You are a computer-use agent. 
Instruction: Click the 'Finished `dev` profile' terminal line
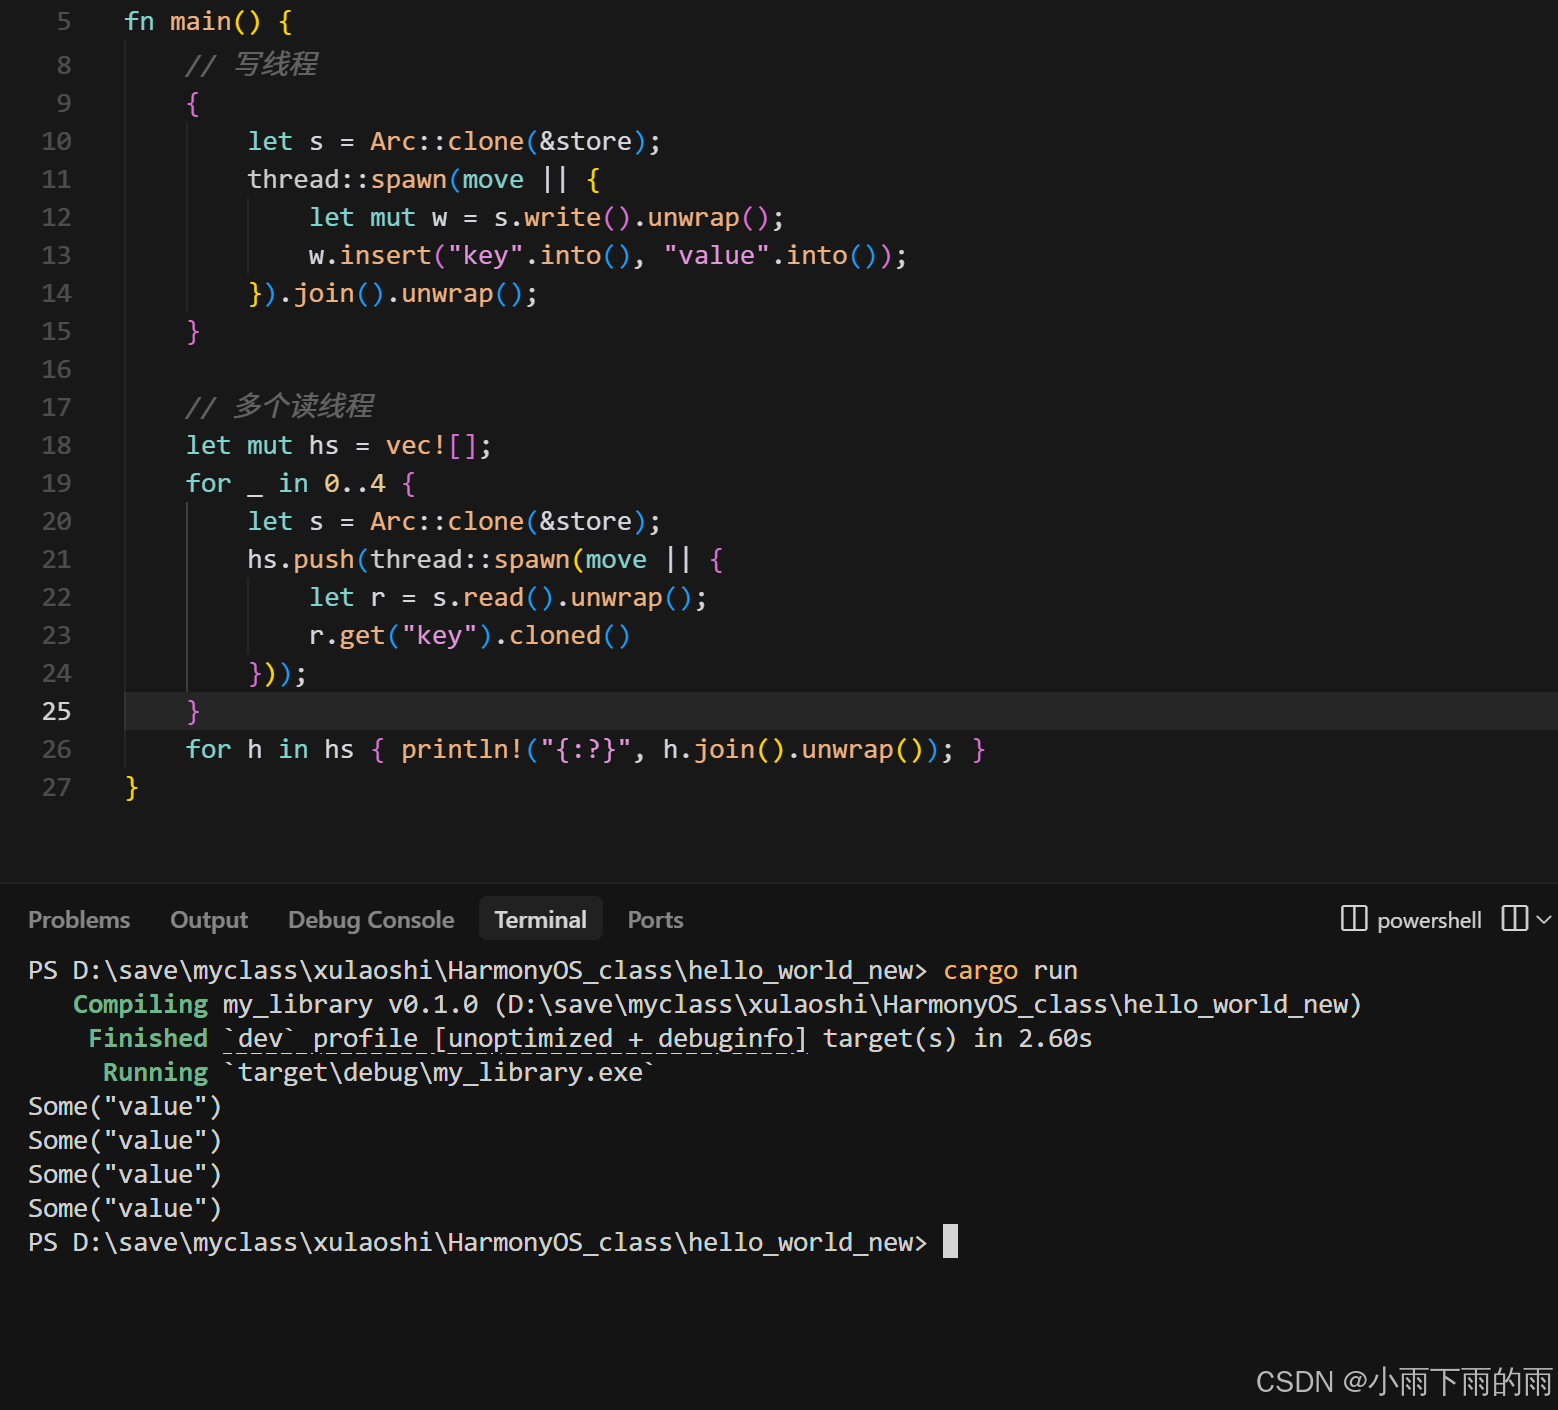[x=590, y=1038]
